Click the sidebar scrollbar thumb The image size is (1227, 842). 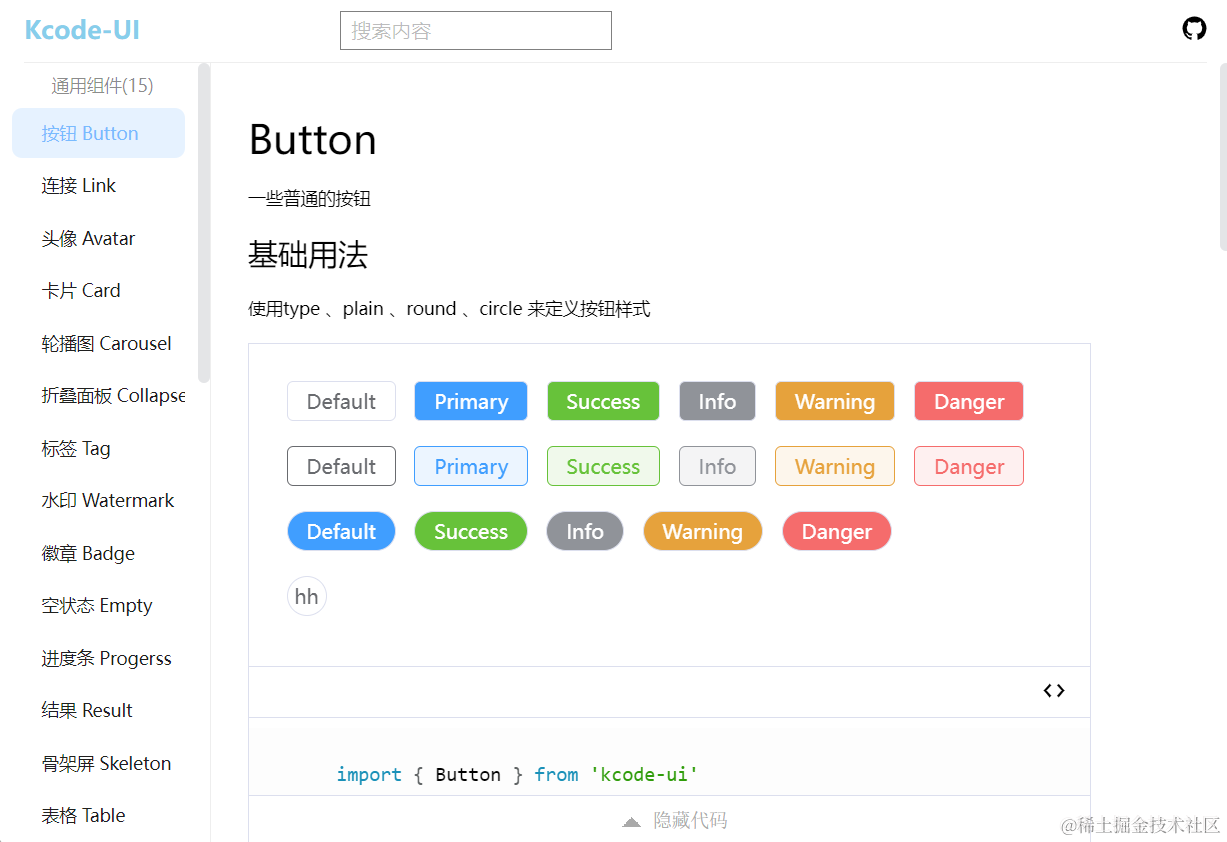coord(204,222)
